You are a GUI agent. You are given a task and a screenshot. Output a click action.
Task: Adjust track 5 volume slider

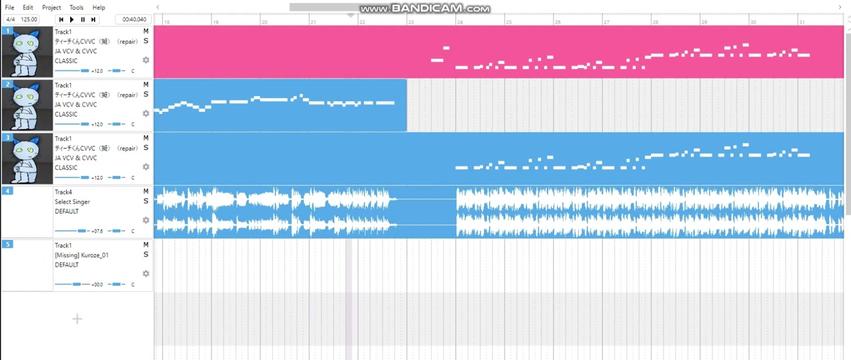[x=72, y=284]
